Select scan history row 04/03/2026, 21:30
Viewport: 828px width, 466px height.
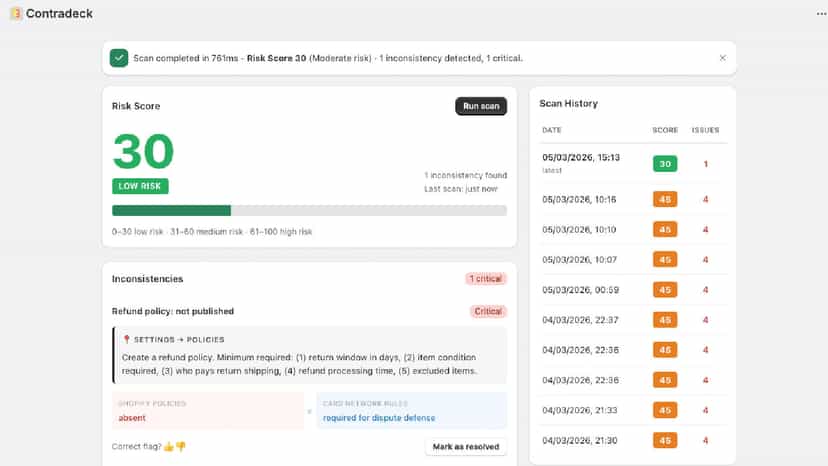pos(633,440)
